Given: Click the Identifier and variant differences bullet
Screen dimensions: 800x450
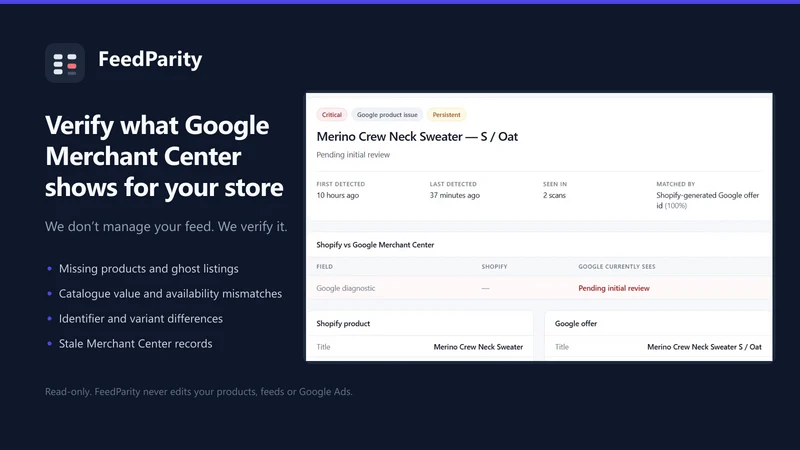Looking at the screenshot, I should click(x=141, y=319).
